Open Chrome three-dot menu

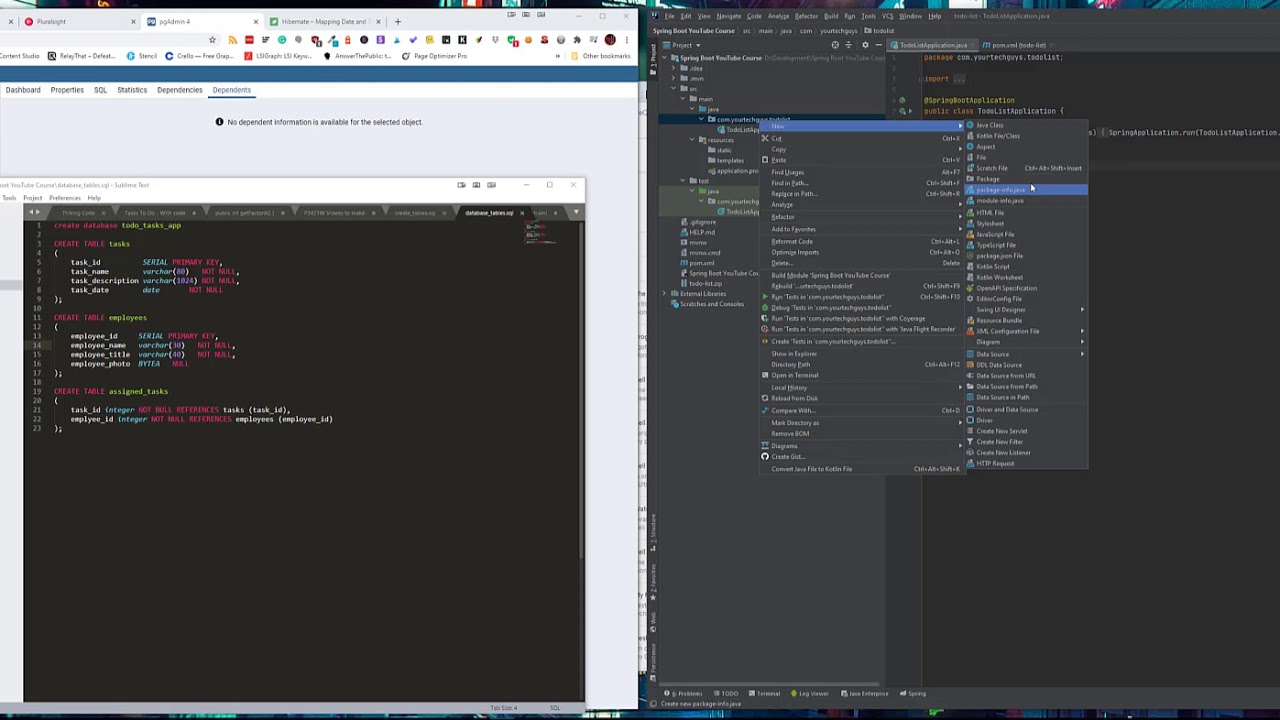click(627, 40)
